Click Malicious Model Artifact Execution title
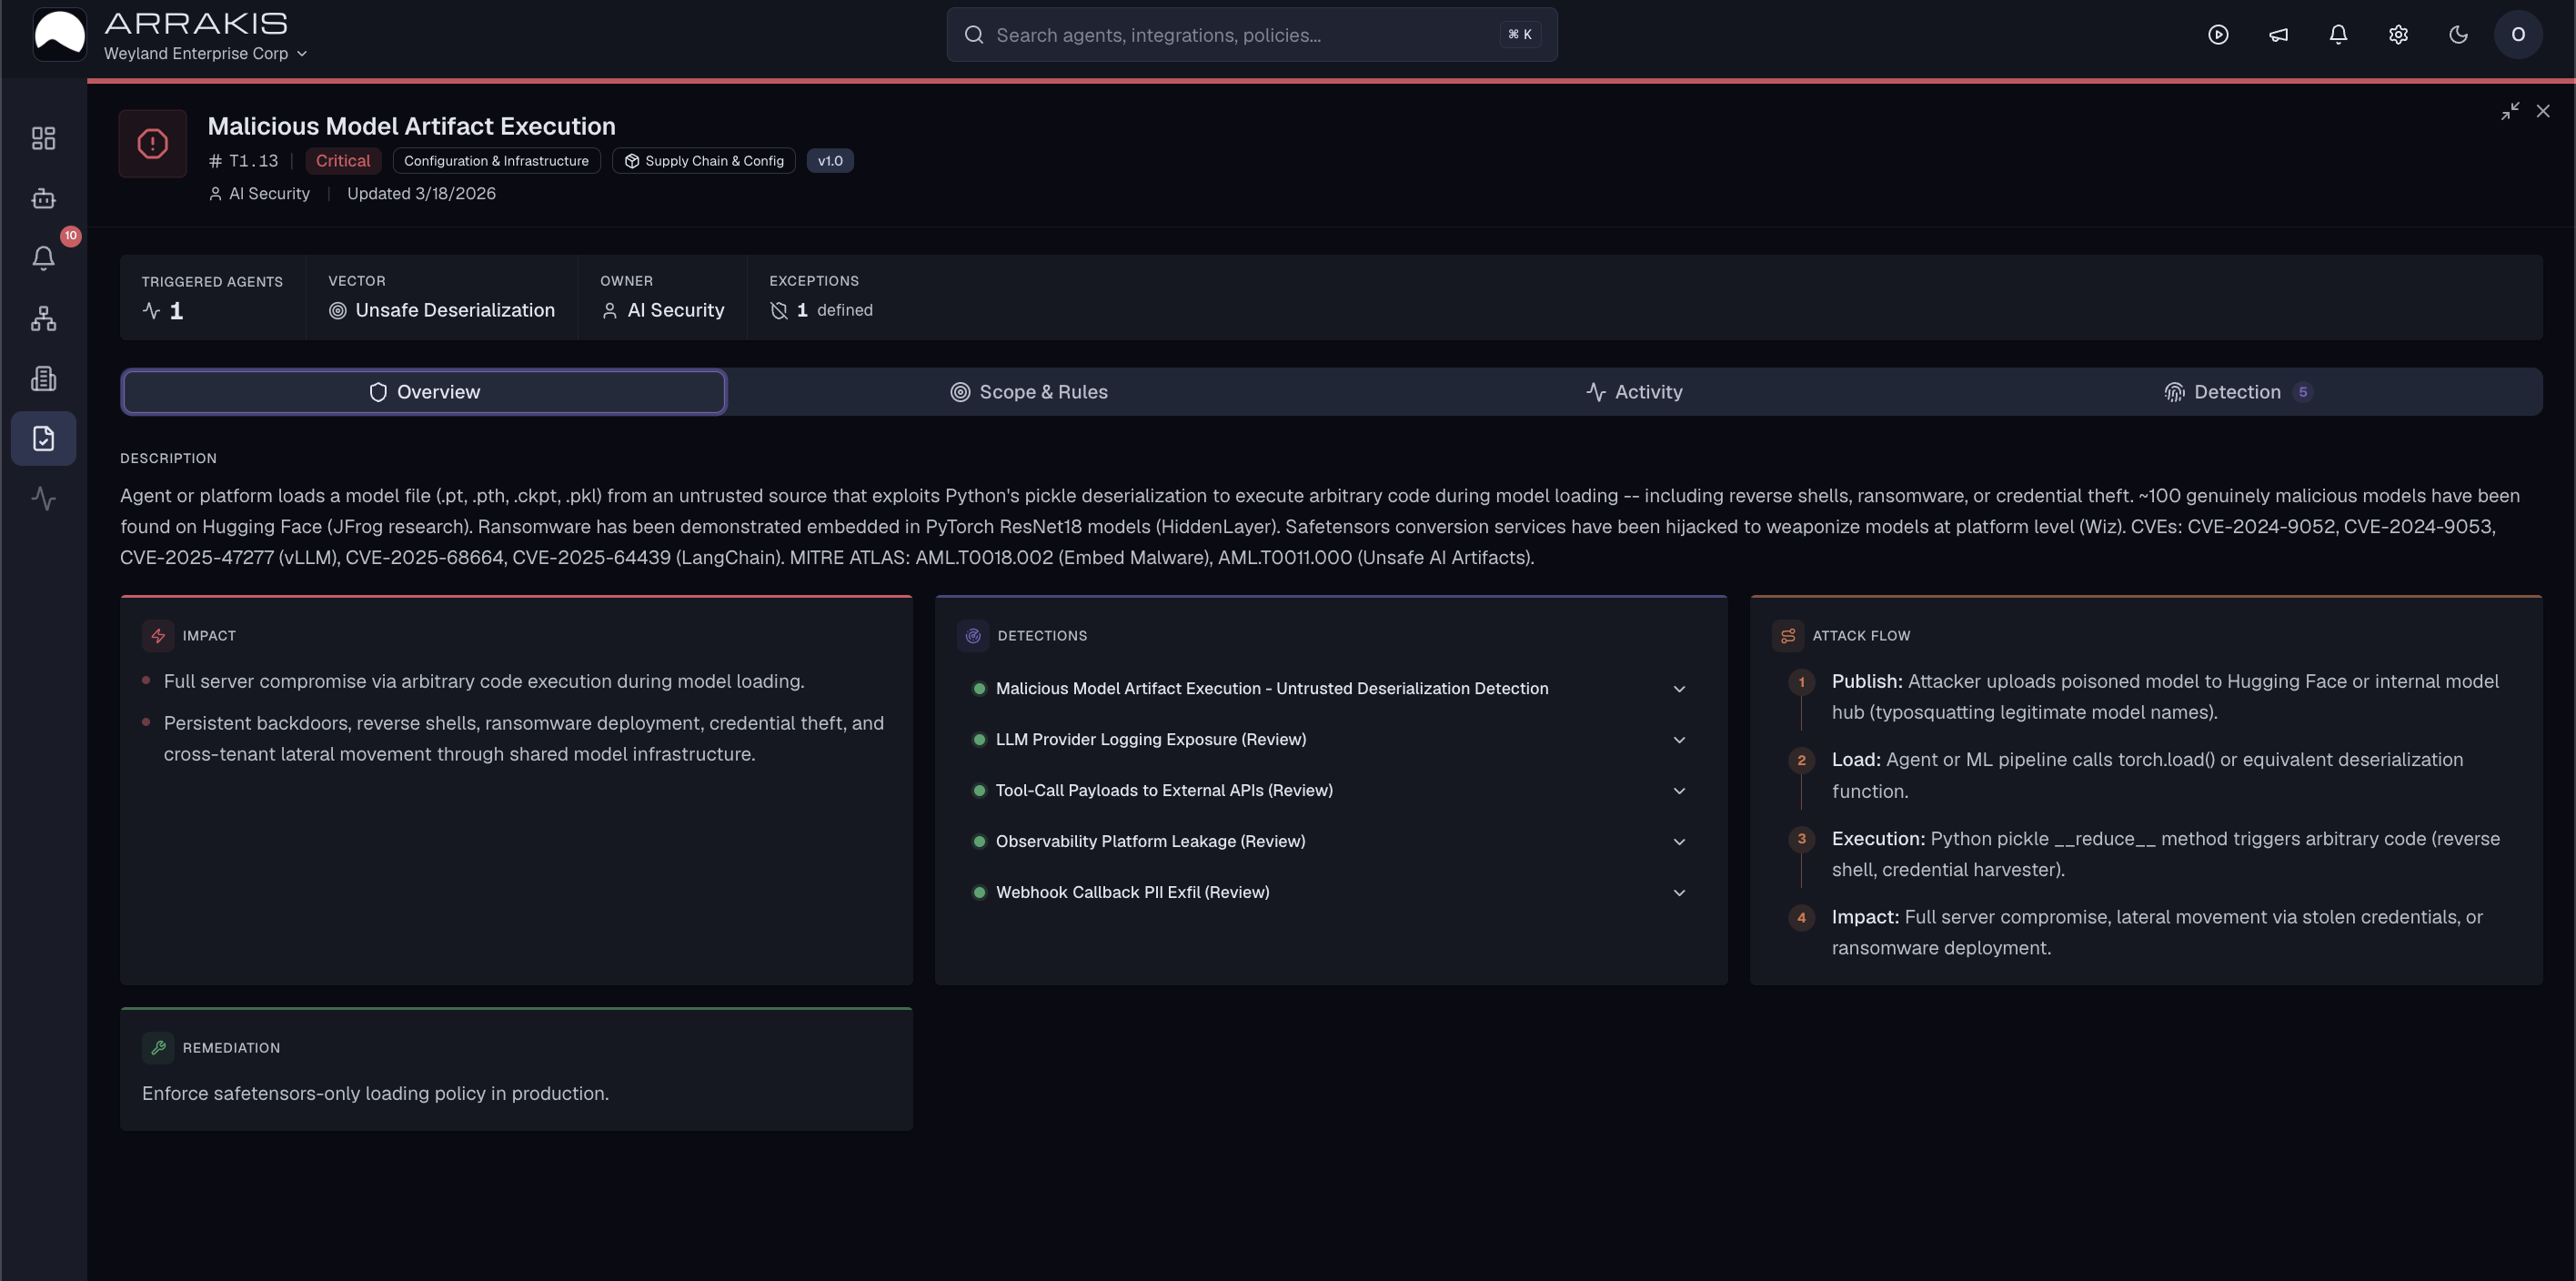Screen dimensions: 2576x1281 pos(411,126)
